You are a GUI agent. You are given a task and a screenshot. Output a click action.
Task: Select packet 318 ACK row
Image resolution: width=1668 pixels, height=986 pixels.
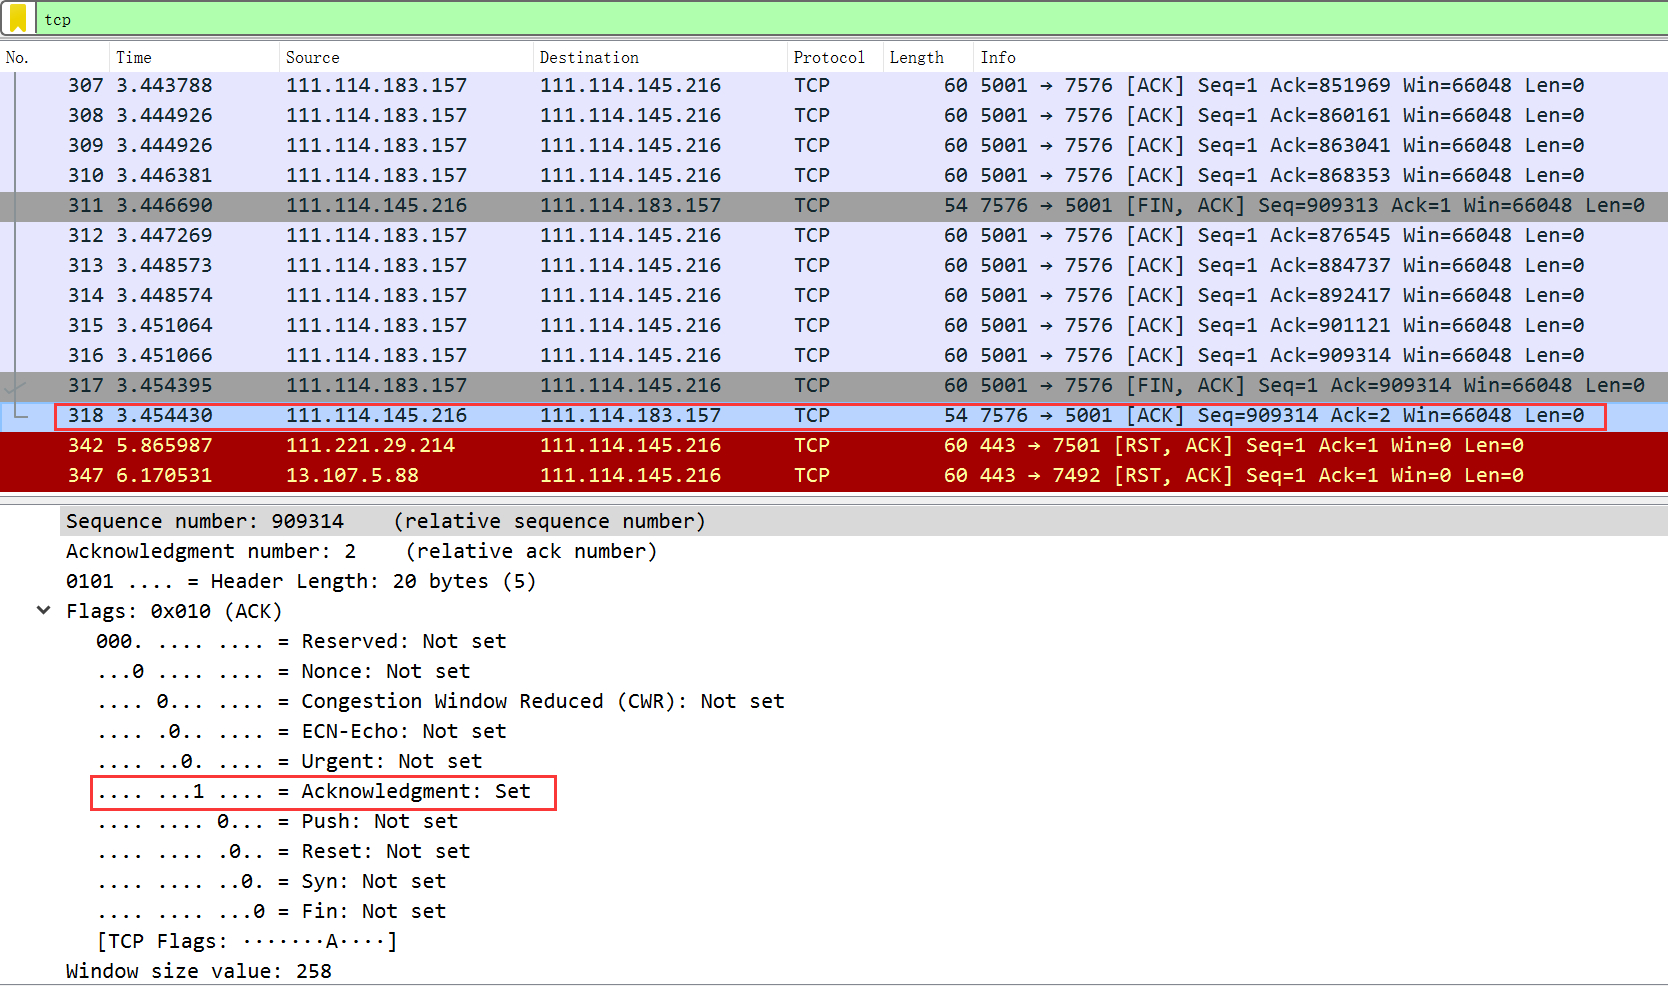(800, 416)
